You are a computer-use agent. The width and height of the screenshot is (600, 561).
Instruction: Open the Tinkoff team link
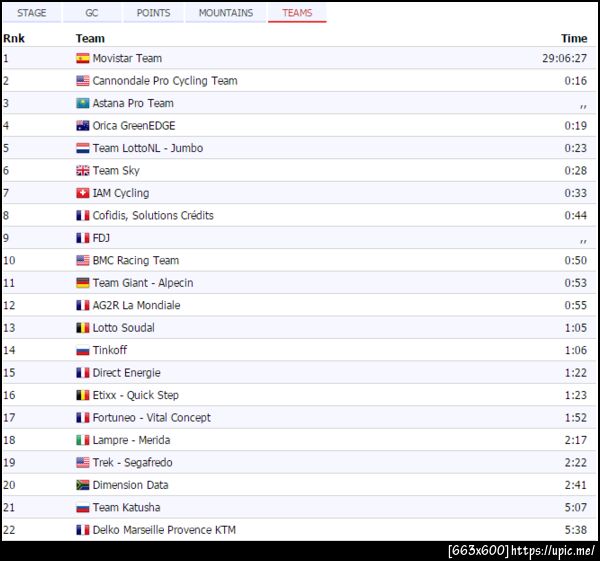pos(109,350)
